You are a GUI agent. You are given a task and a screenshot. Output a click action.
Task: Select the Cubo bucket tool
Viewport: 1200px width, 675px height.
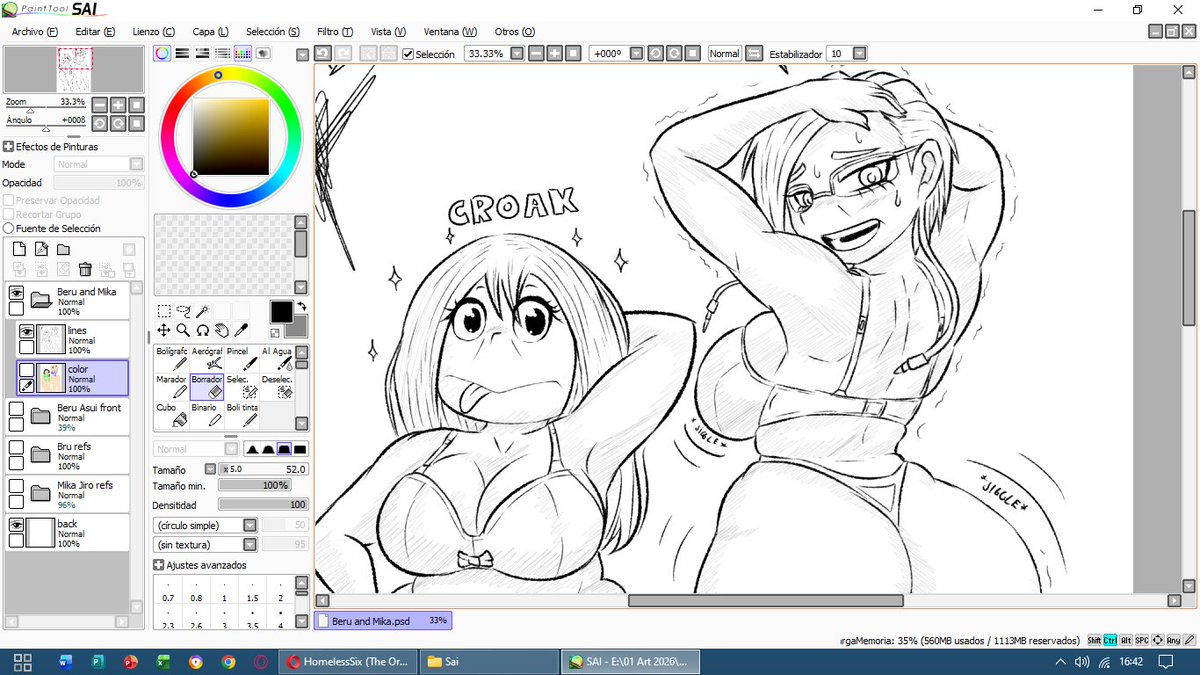pos(172,414)
